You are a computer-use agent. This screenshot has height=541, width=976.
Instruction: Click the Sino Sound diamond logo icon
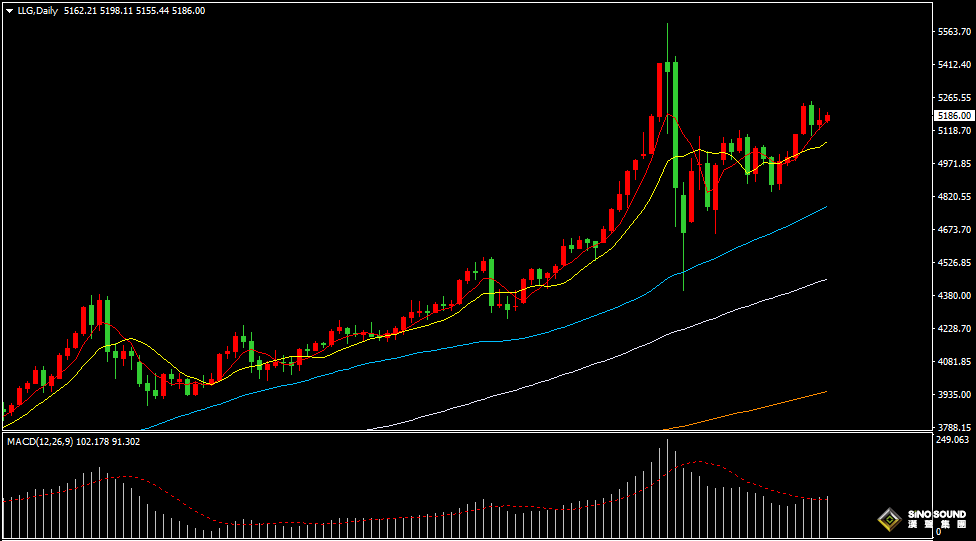point(887,519)
